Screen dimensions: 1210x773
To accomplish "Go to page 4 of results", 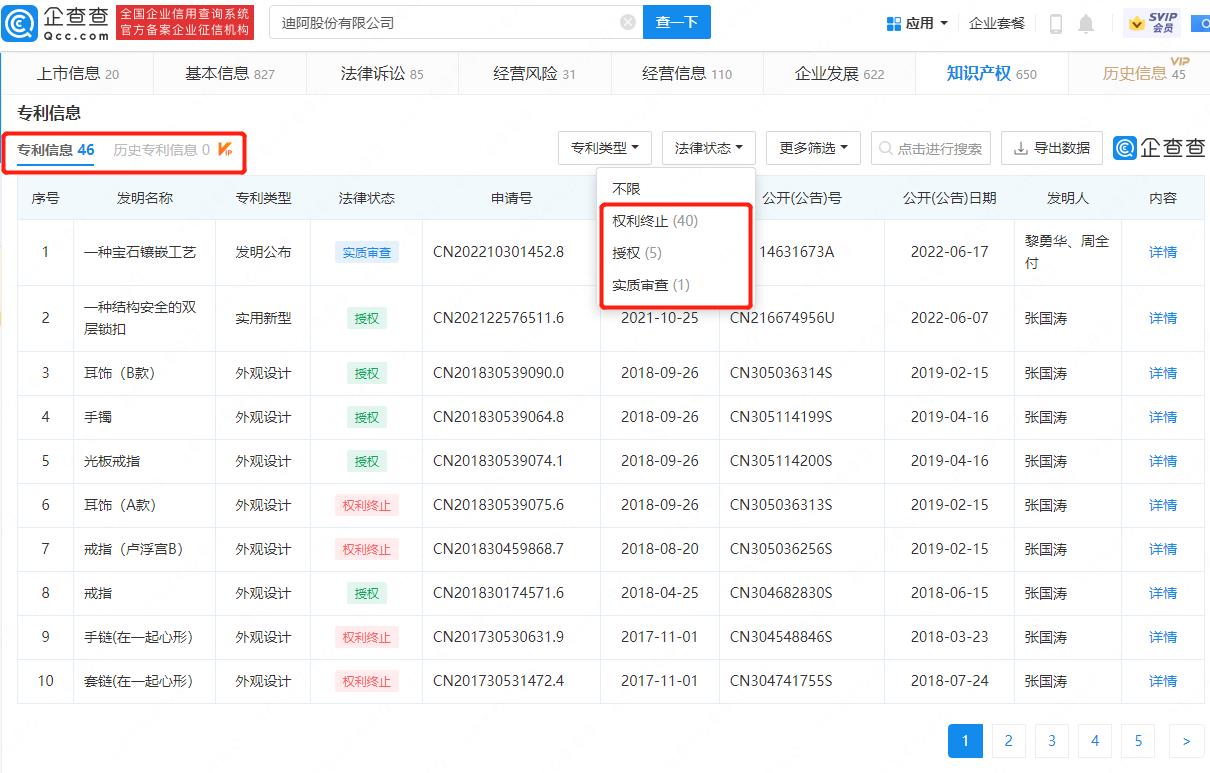I will (1095, 741).
